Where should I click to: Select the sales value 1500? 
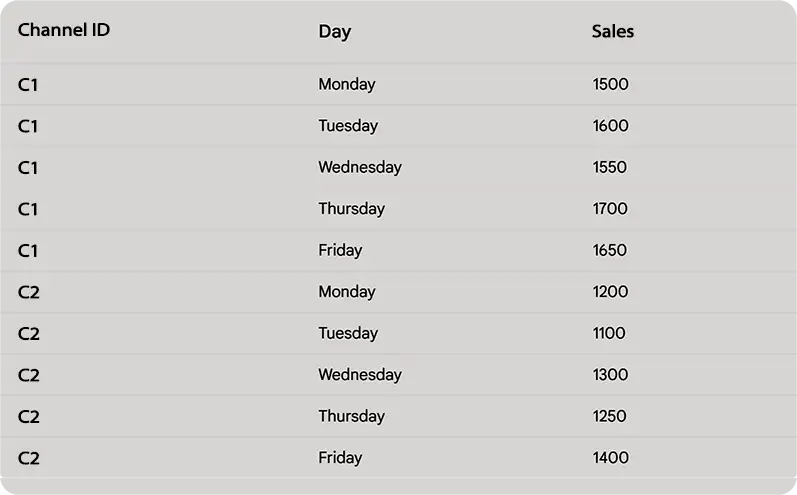[610, 84]
